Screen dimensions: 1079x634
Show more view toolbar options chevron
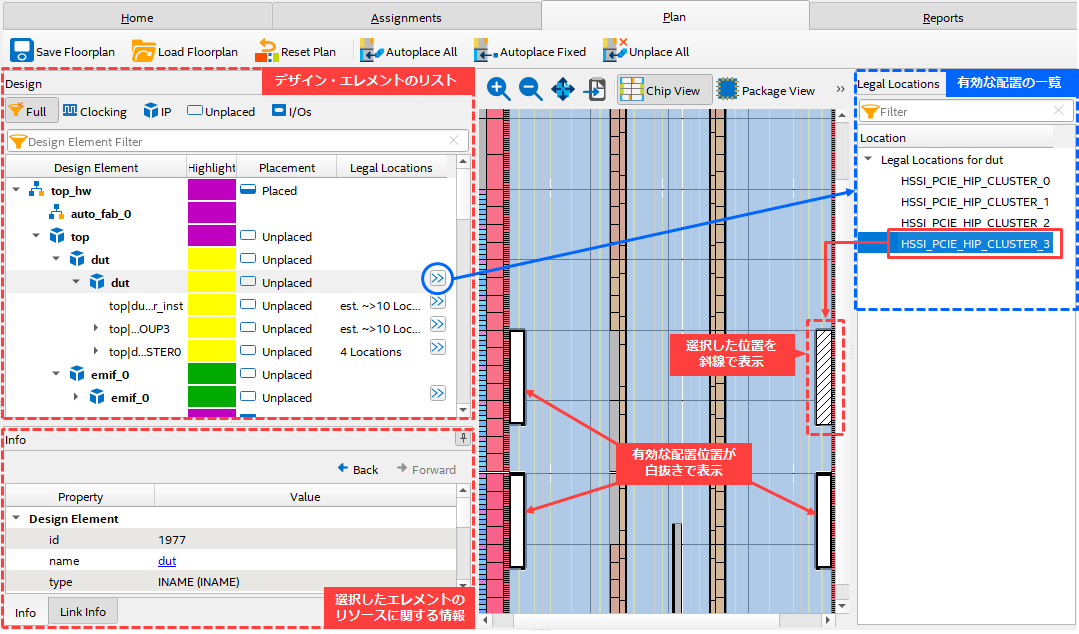840,89
